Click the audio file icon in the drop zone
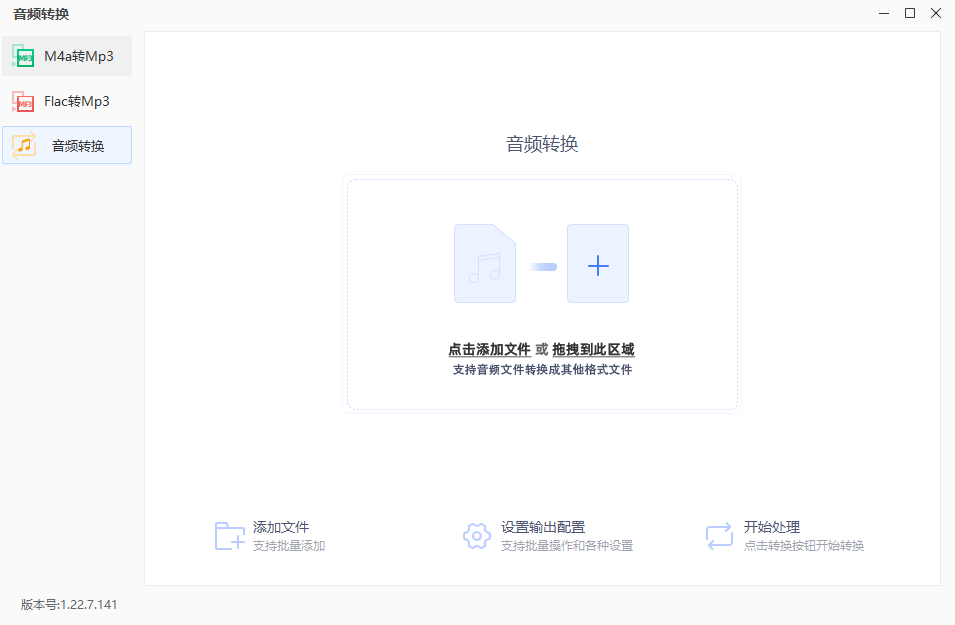 (484, 264)
